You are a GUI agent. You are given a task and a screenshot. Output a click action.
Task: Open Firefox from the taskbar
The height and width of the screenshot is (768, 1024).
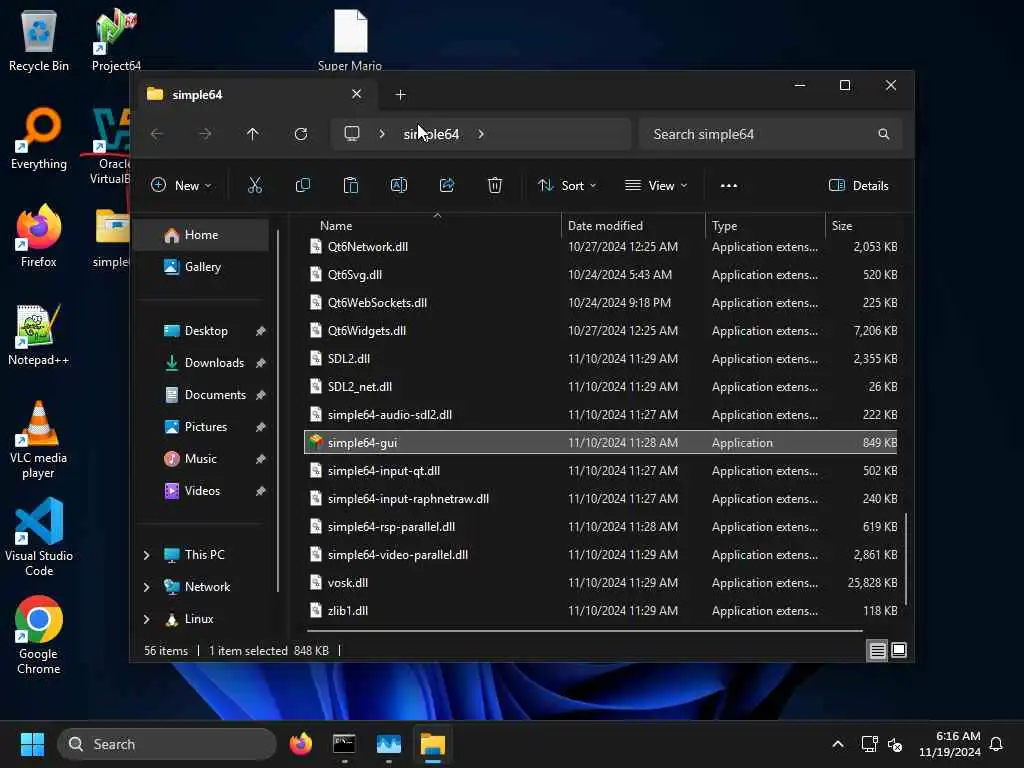point(300,744)
